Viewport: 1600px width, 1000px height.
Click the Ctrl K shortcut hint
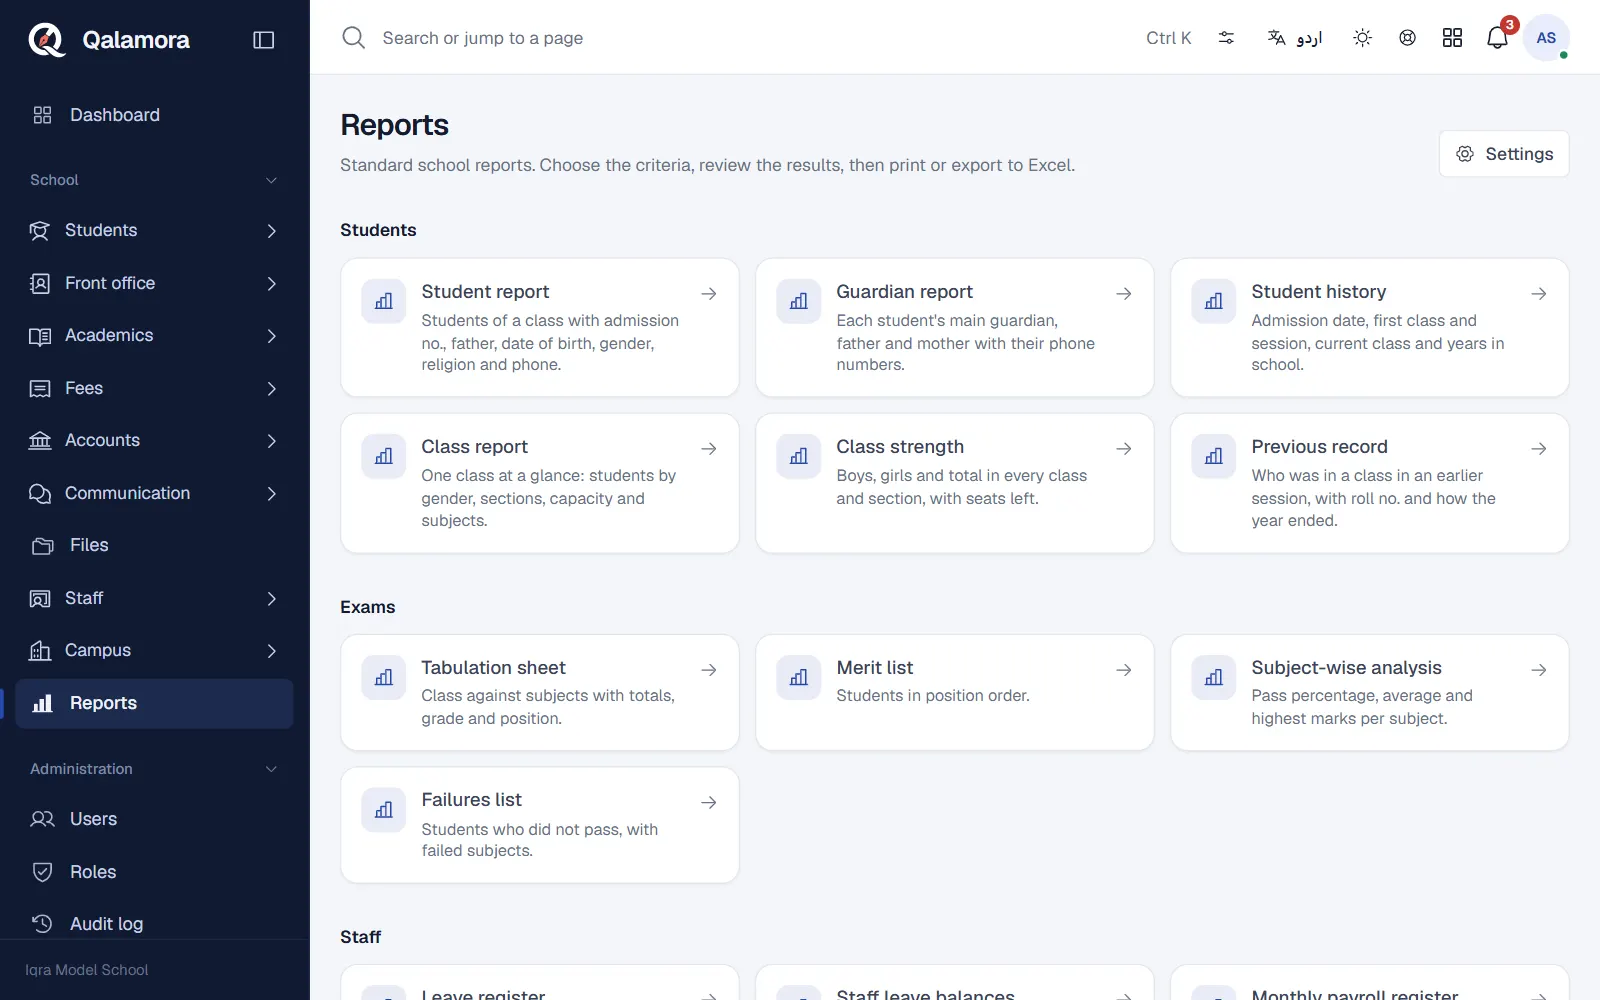pos(1168,38)
